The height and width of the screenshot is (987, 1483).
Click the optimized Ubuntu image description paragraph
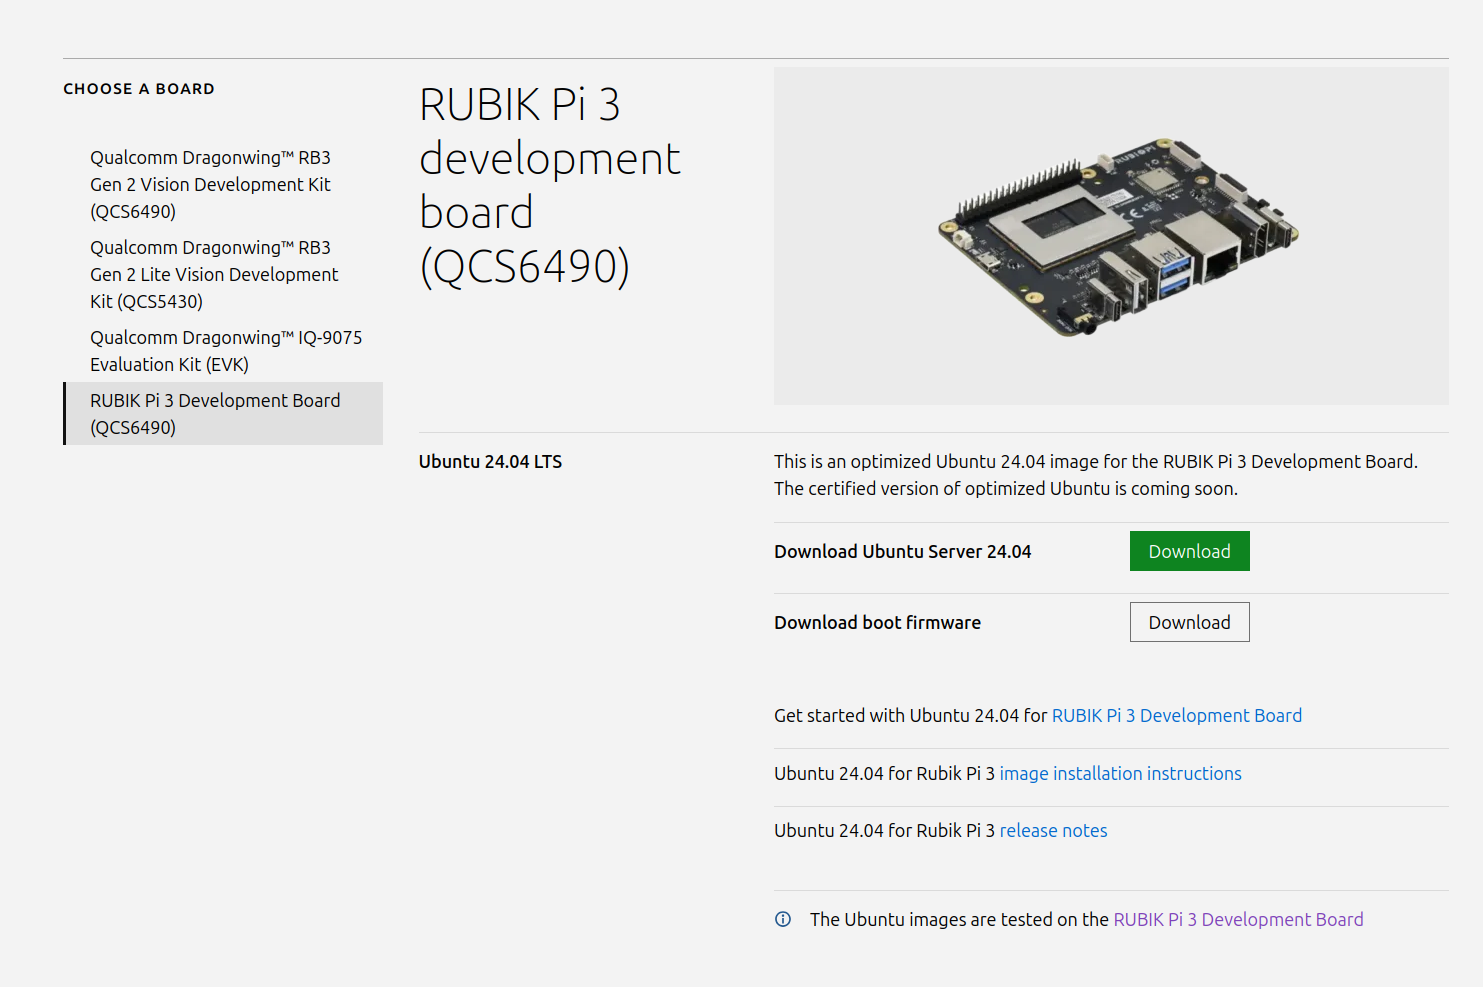tap(1095, 475)
